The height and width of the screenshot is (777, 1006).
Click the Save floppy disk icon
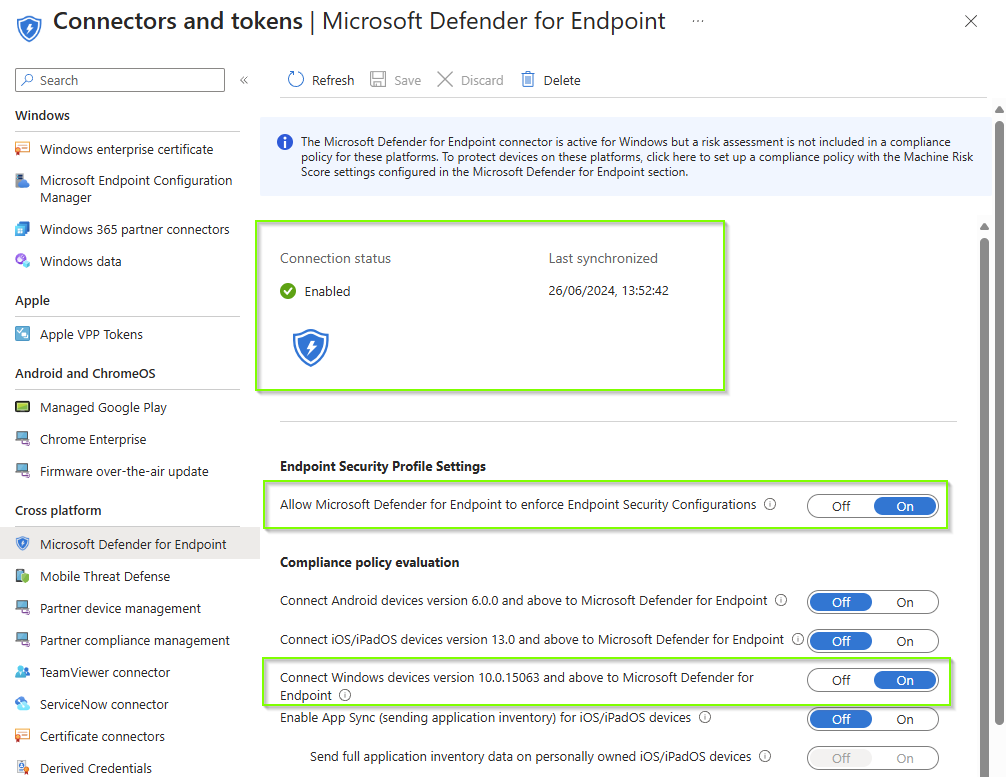tap(378, 80)
